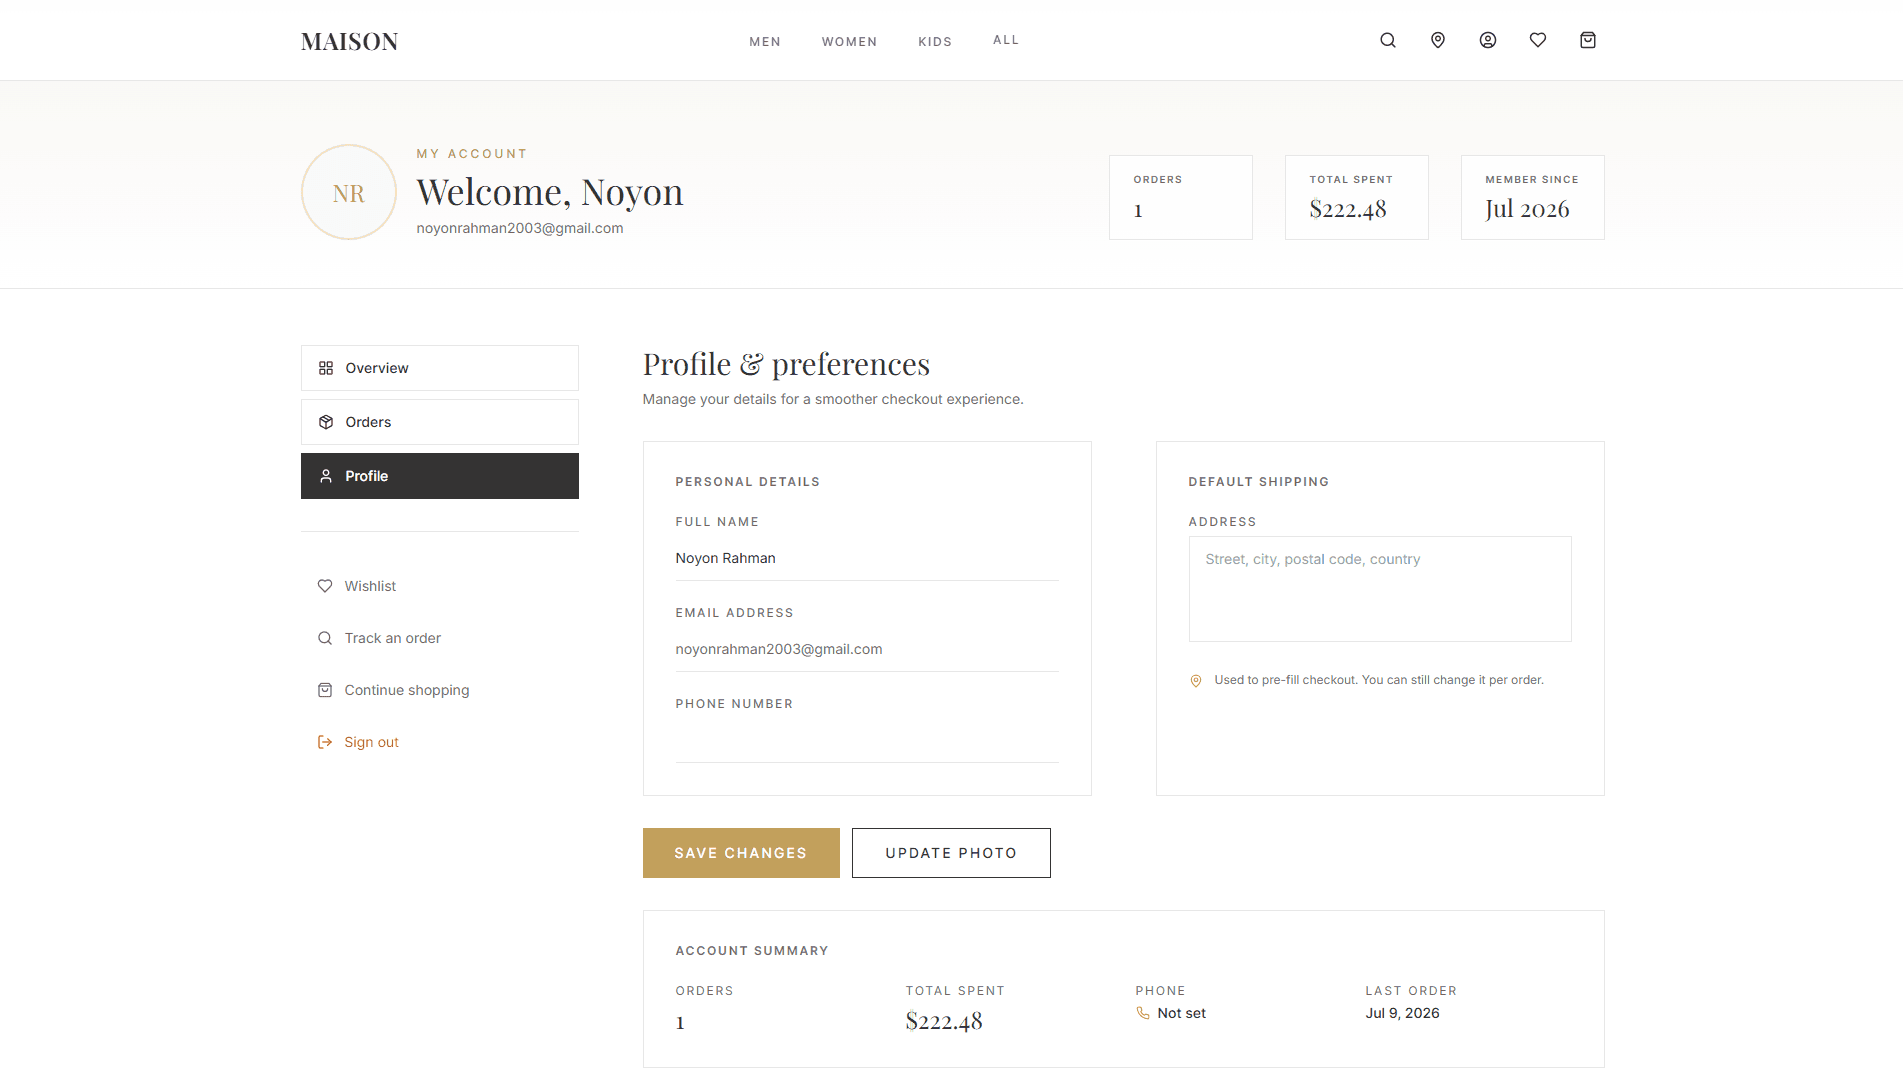This screenshot has height=1079, width=1903.
Task: Go to Continue shopping
Action: click(407, 690)
